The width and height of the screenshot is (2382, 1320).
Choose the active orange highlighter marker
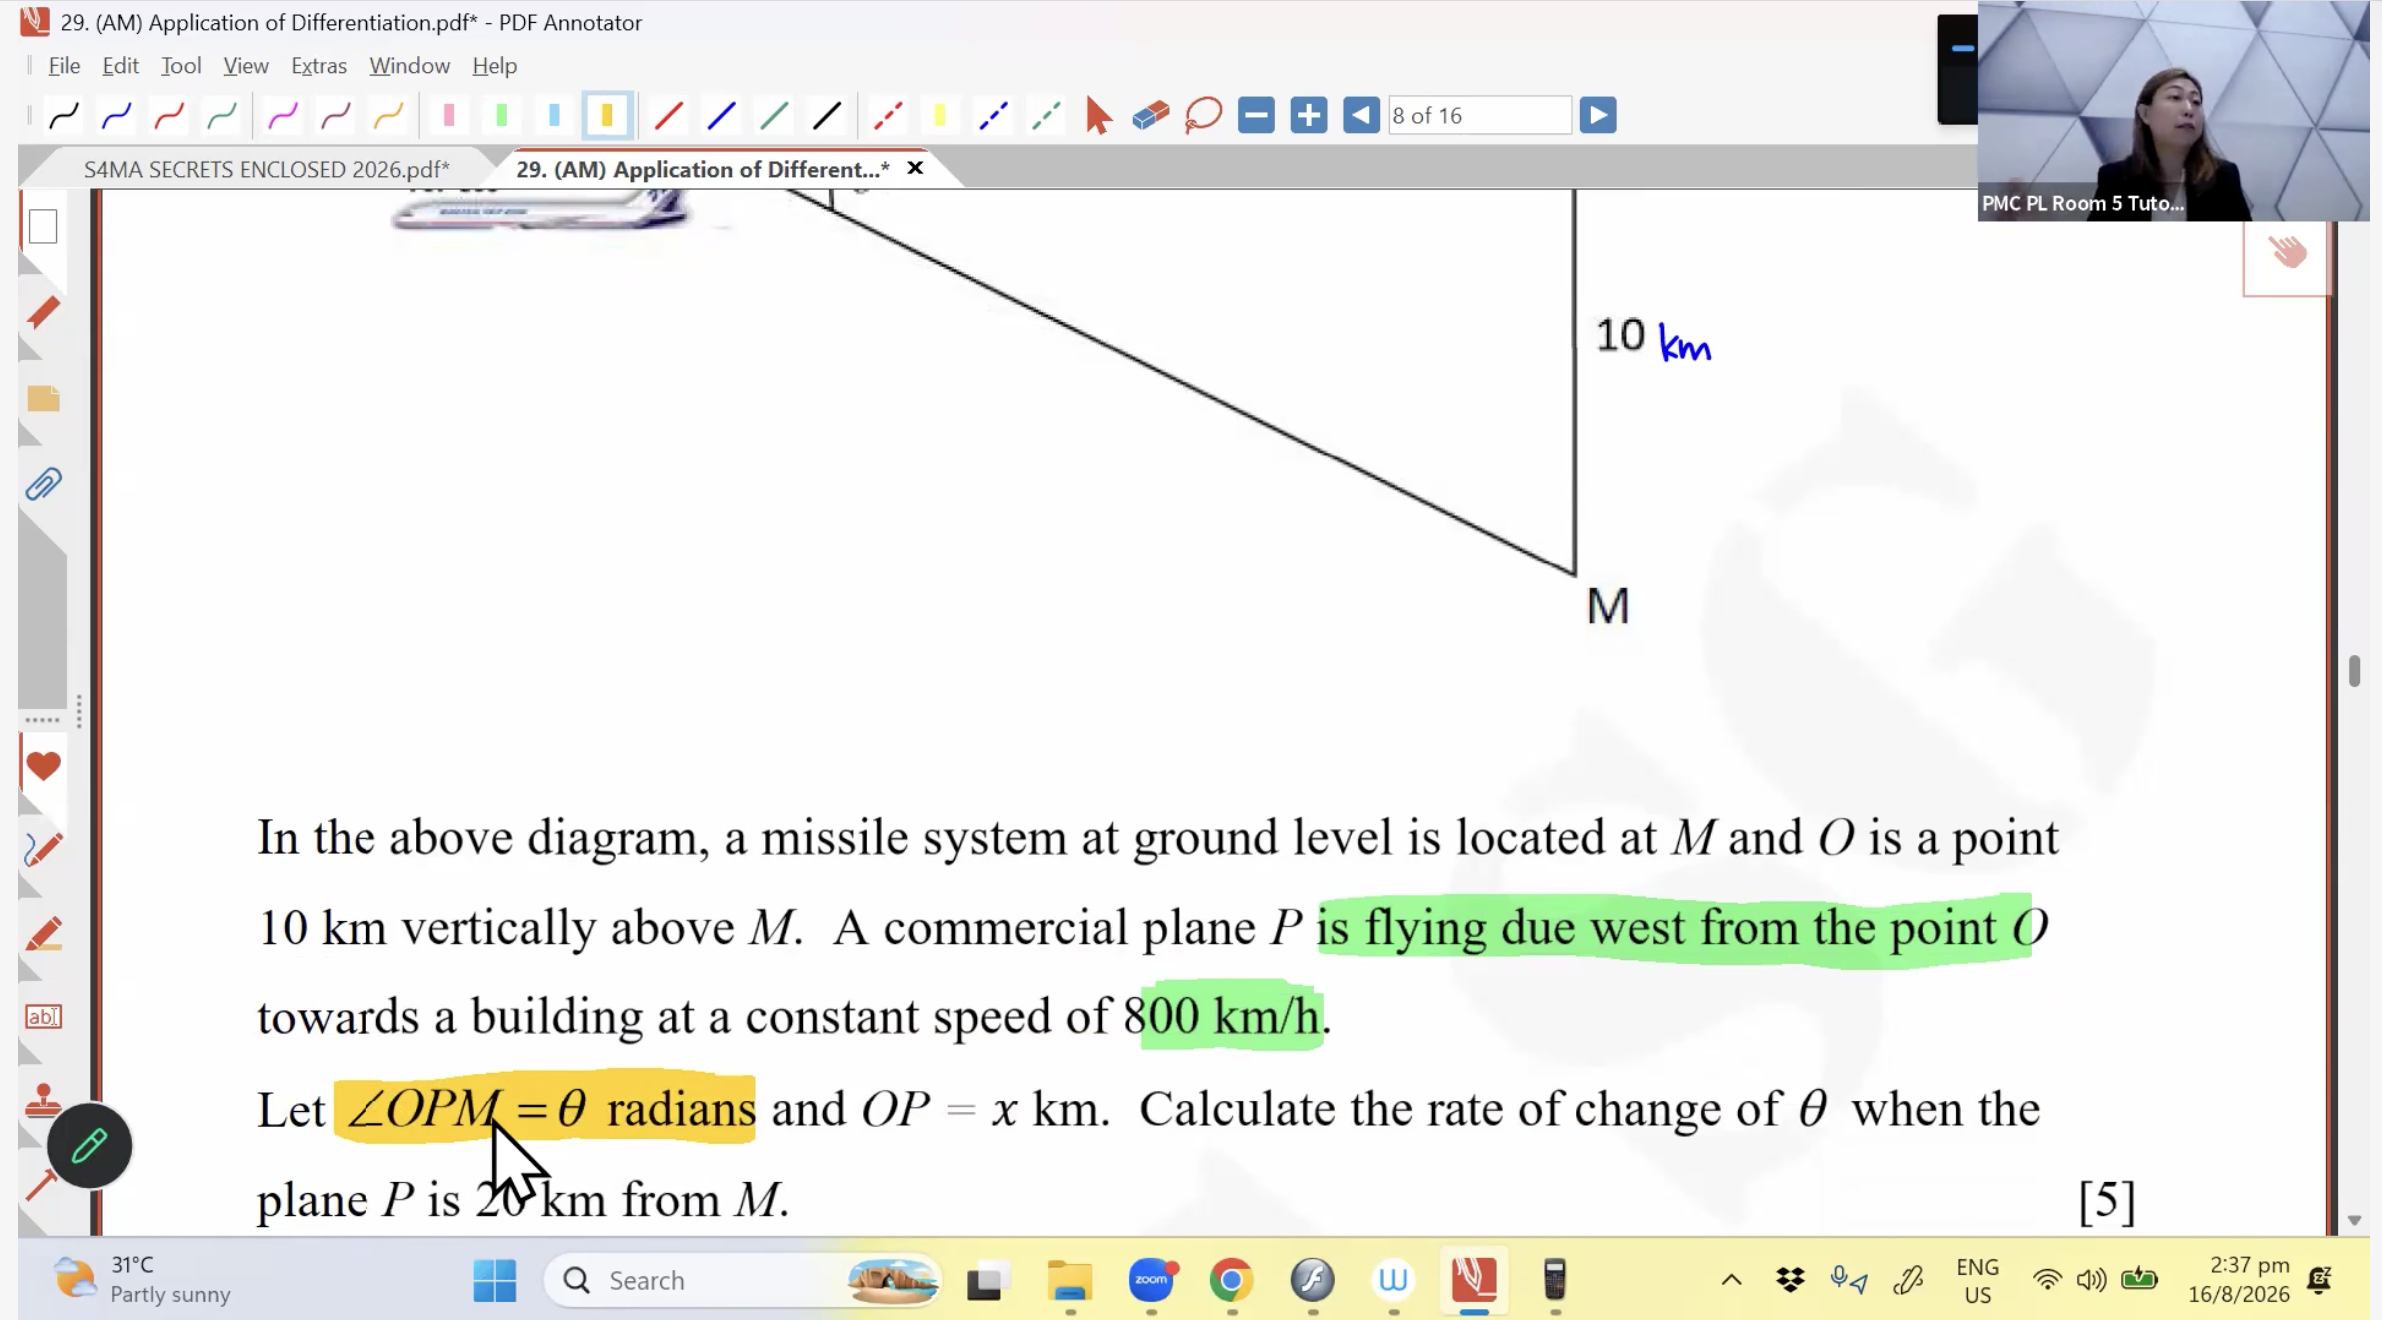(x=607, y=116)
